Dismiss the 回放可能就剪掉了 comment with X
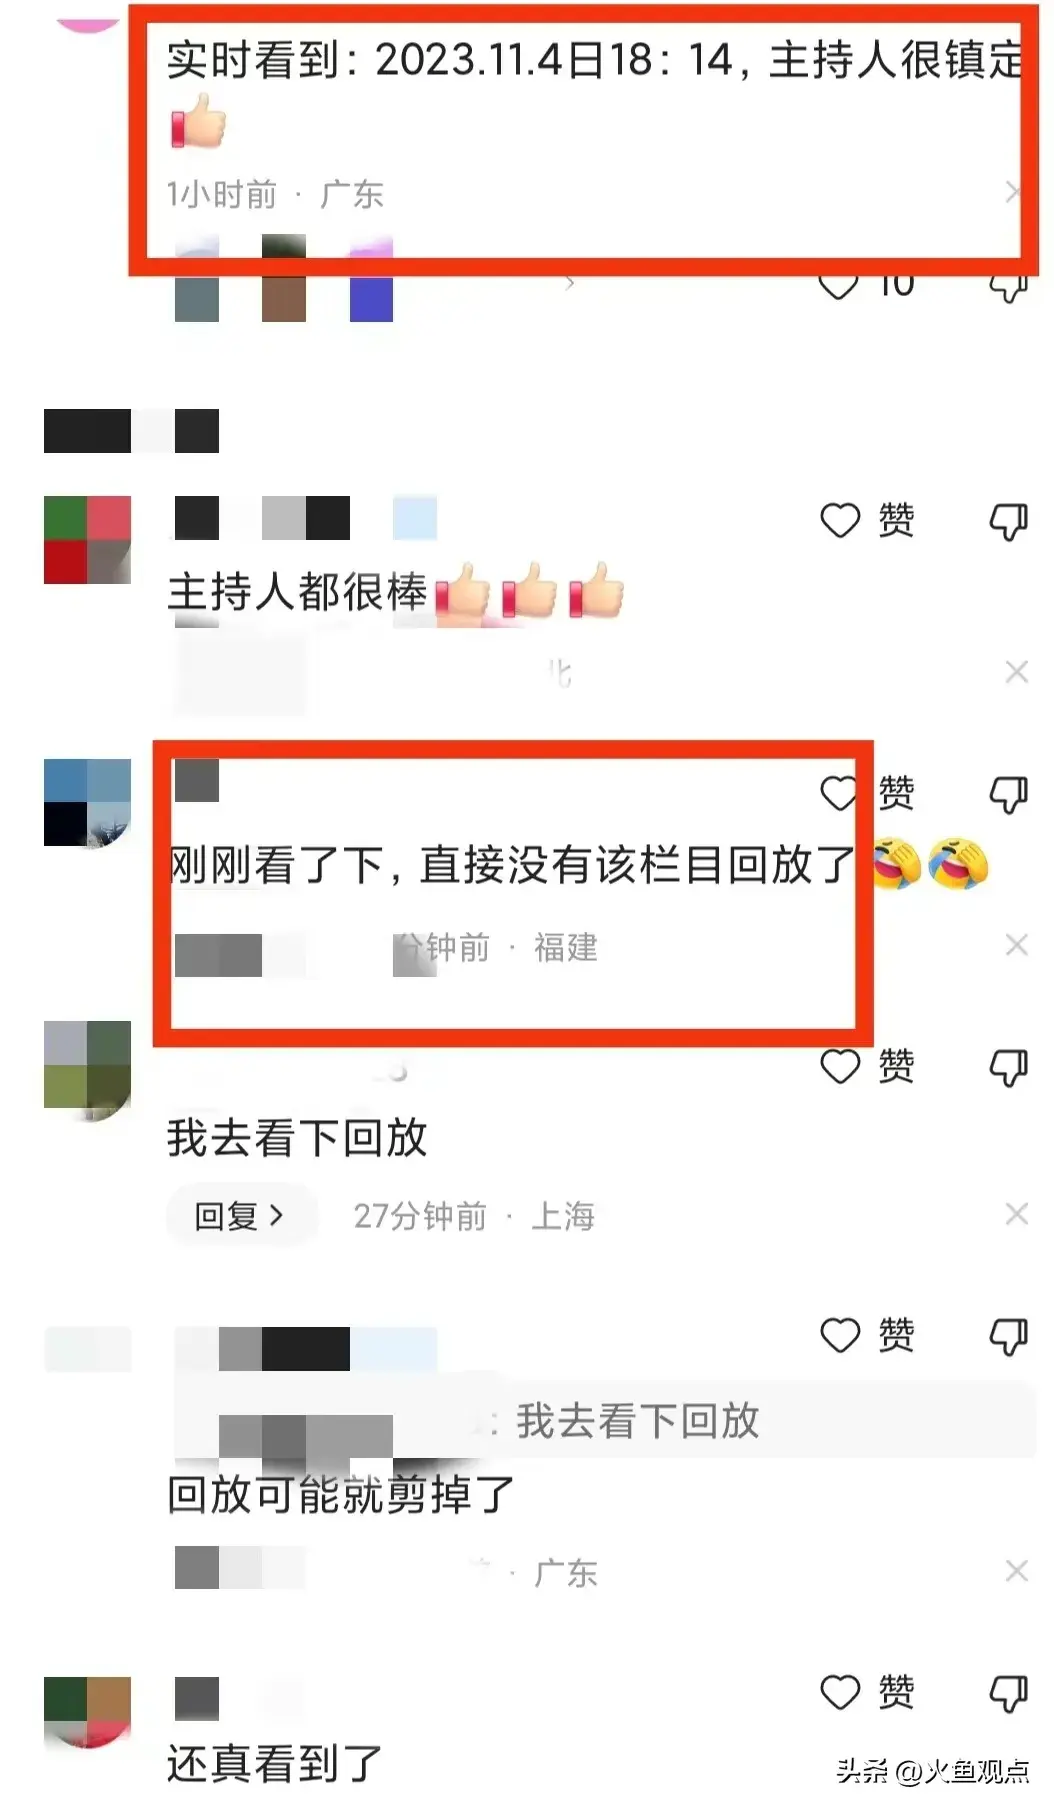The image size is (1054, 1808). [x=1017, y=1571]
